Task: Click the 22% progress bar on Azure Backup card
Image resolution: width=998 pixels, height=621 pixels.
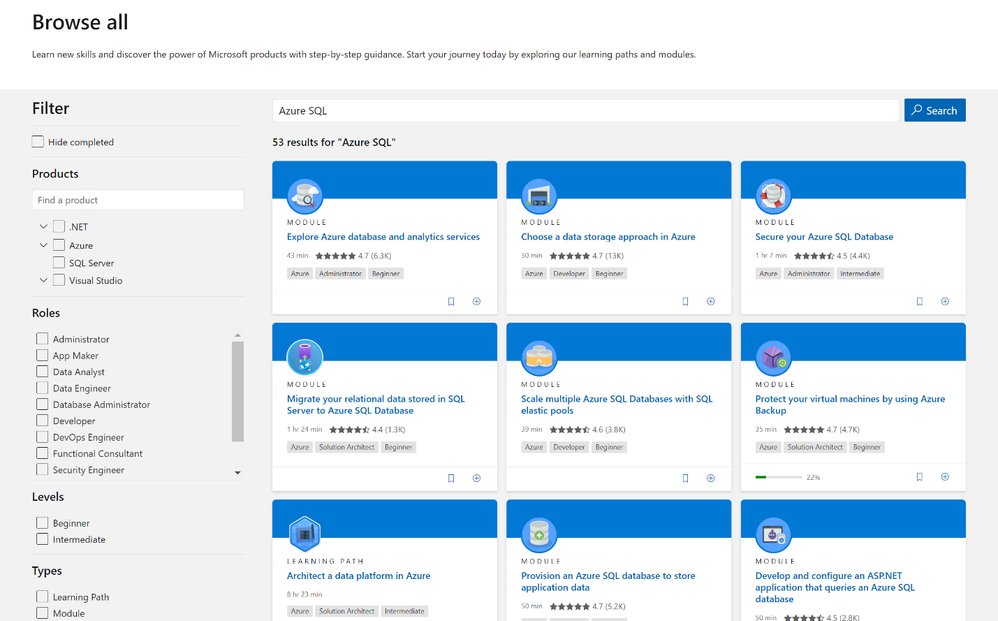Action: point(778,477)
